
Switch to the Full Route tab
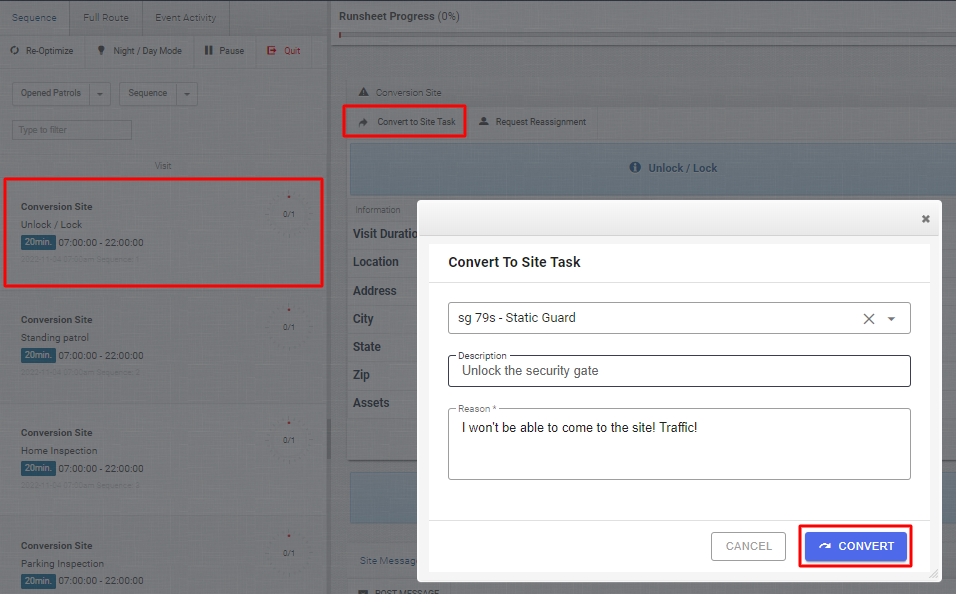(105, 17)
